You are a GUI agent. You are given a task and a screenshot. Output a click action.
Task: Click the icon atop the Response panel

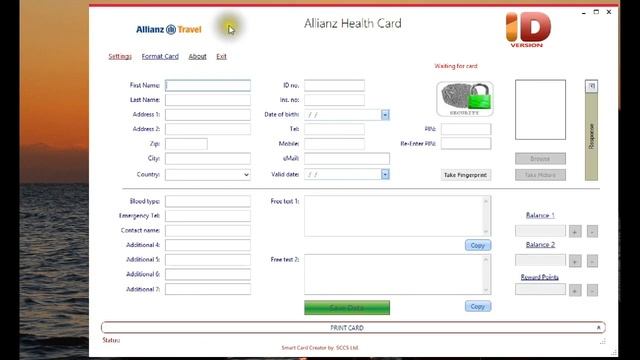coord(591,86)
